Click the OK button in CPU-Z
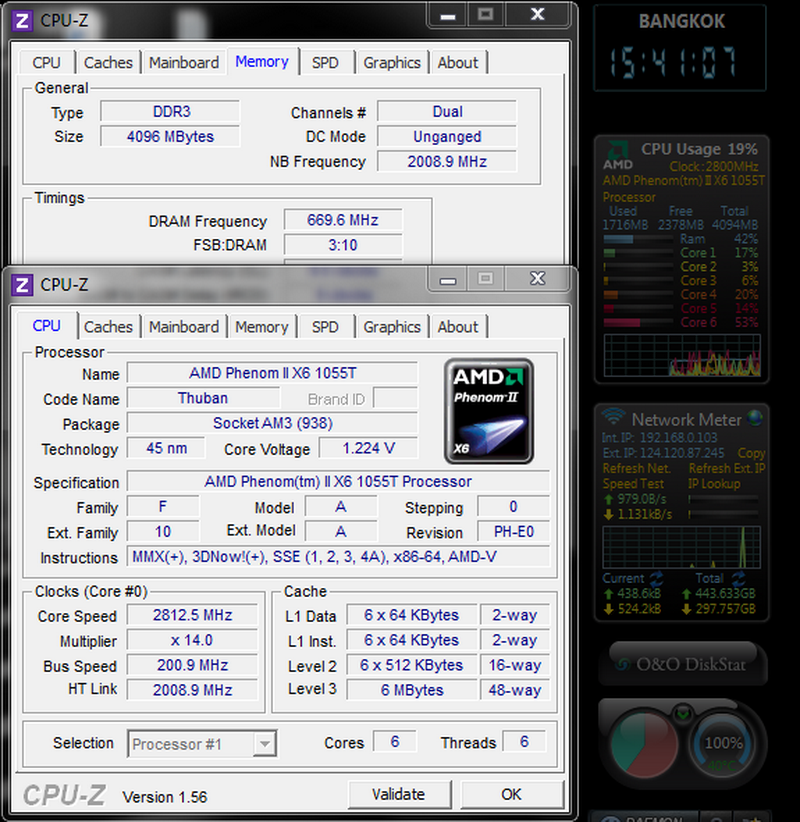This screenshot has height=822, width=800. point(512,794)
